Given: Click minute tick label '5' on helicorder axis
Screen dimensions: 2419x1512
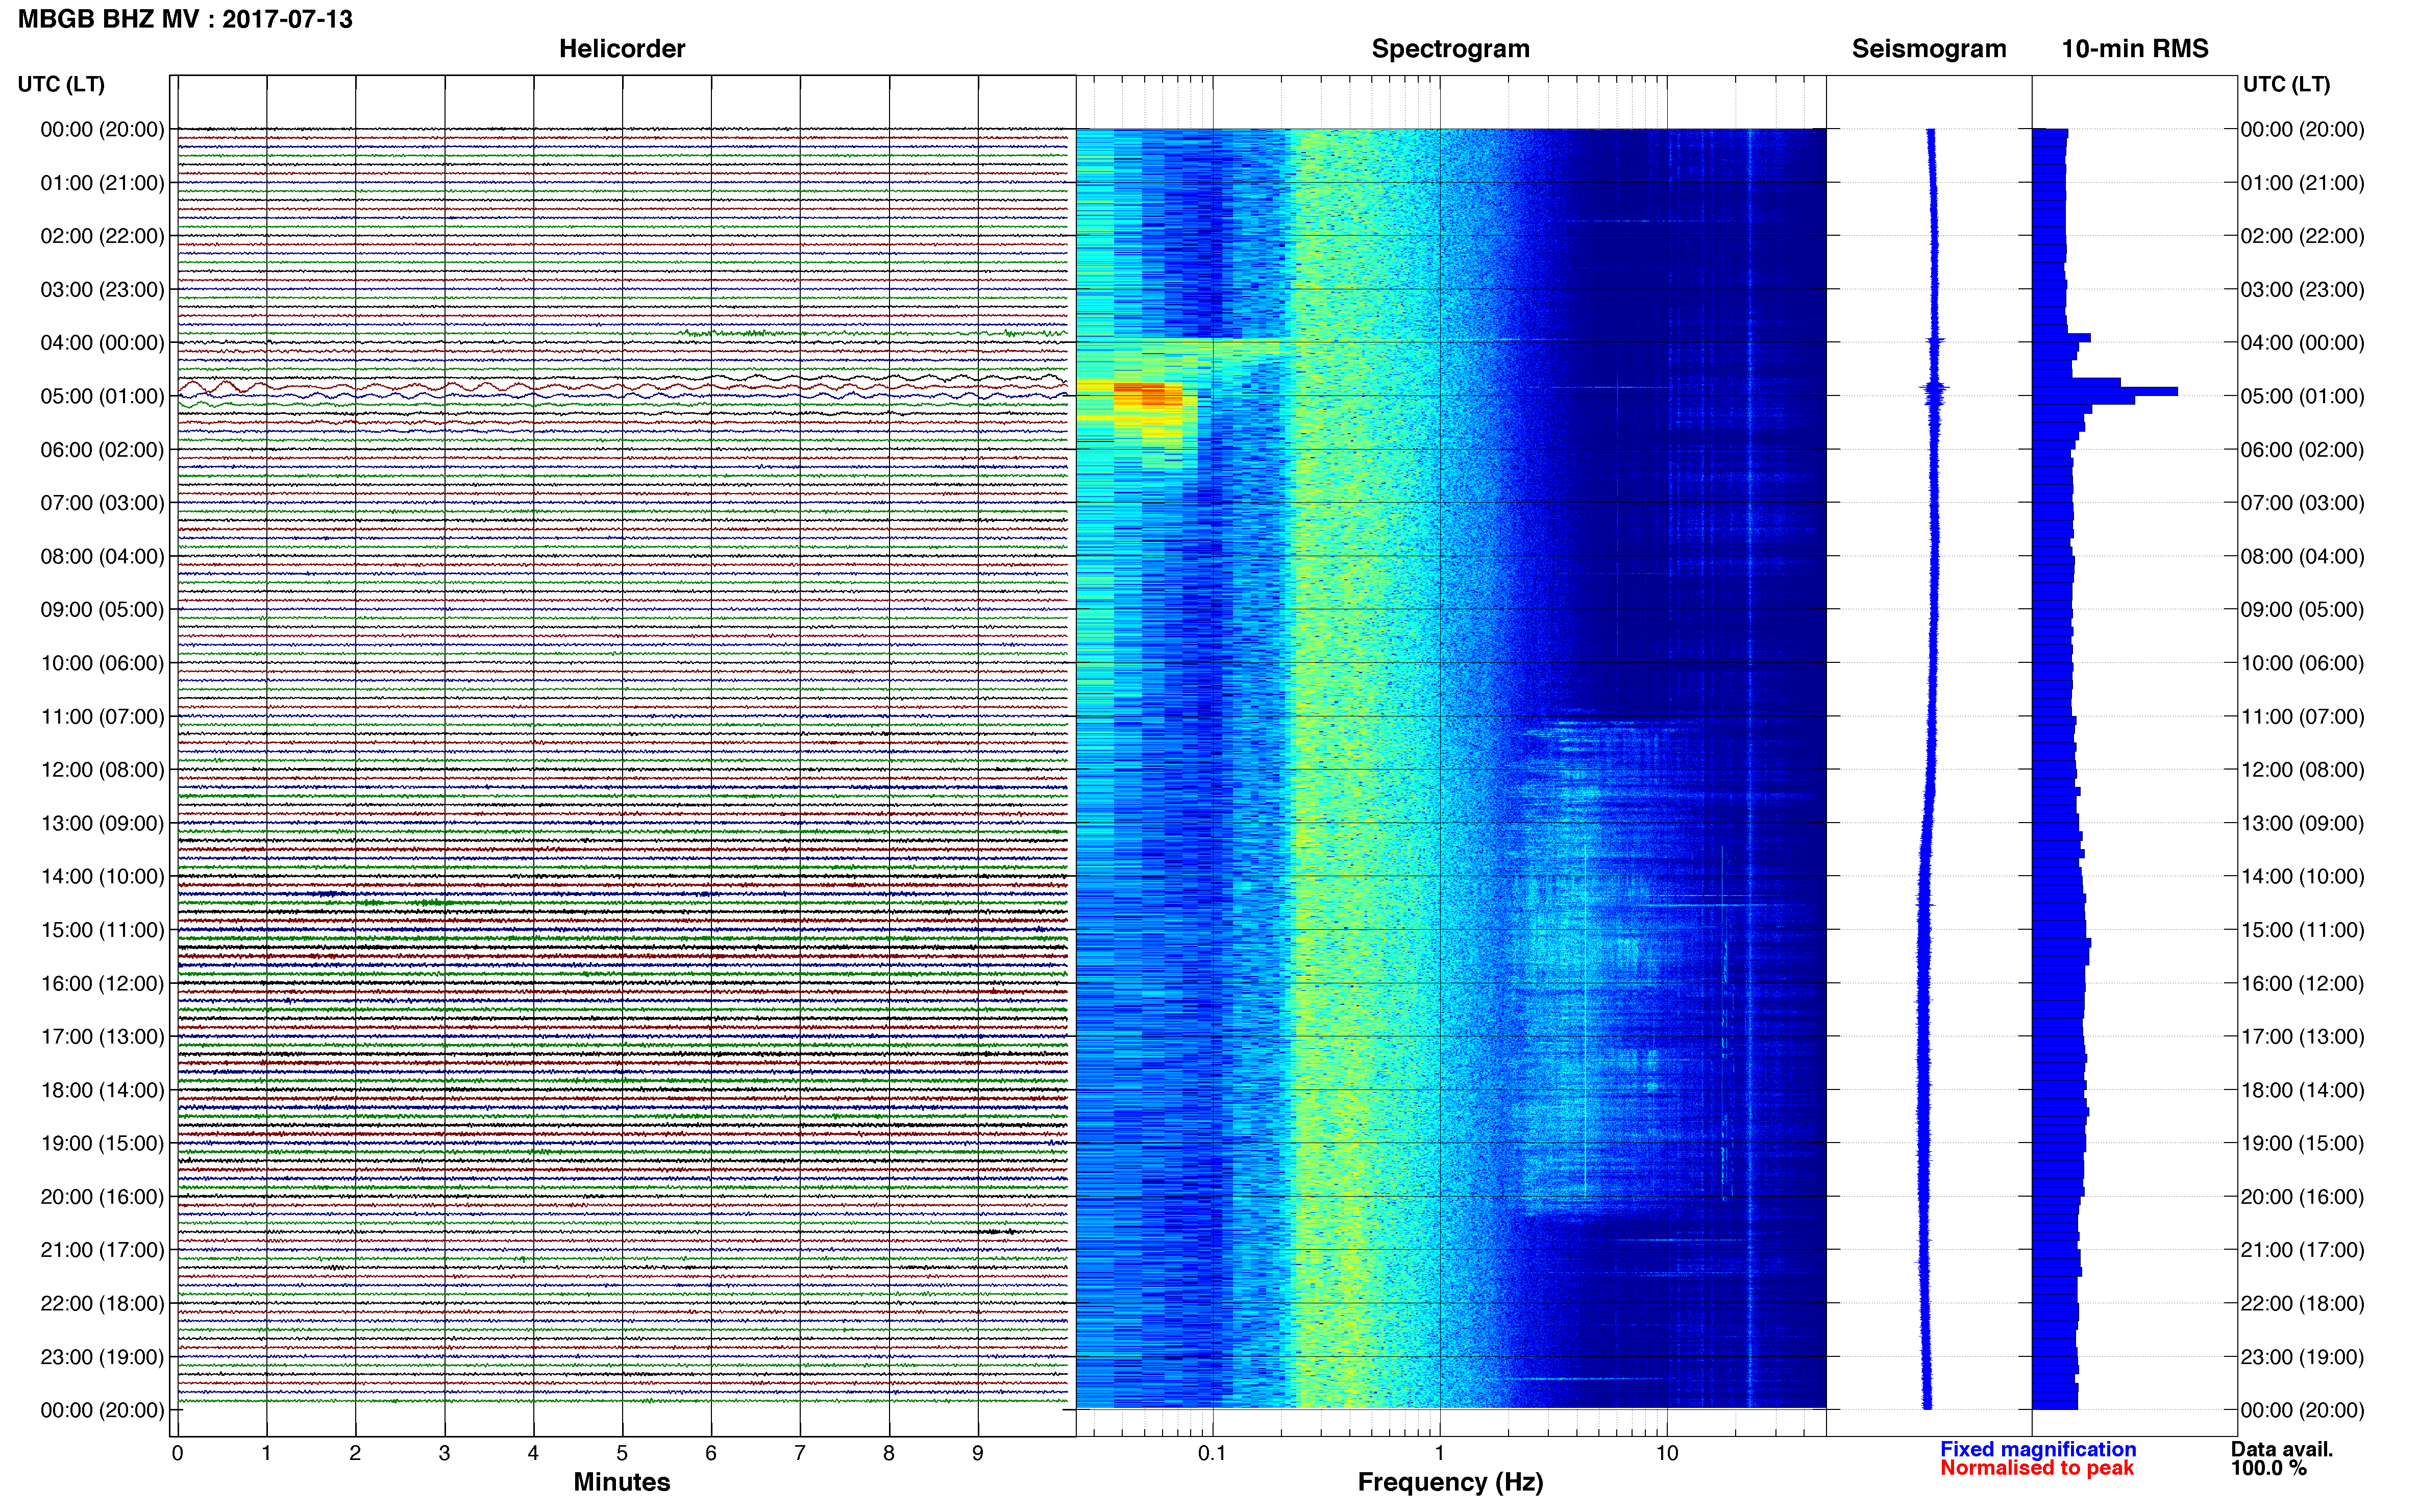Looking at the screenshot, I should pyautogui.click(x=622, y=1453).
